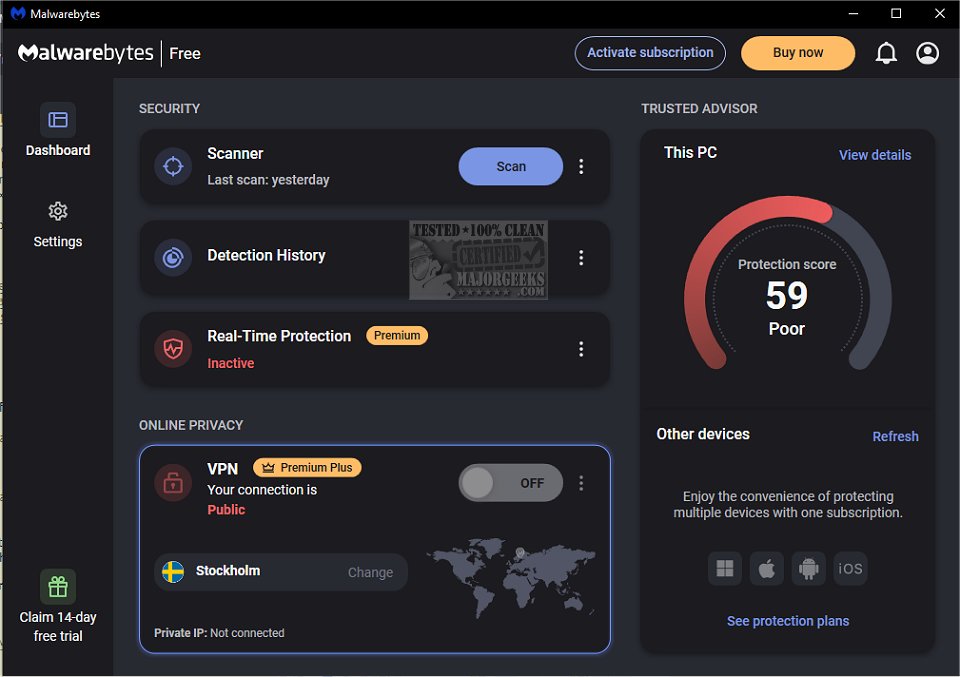960x677 pixels.
Task: Click the Detection History icon
Action: (x=173, y=257)
